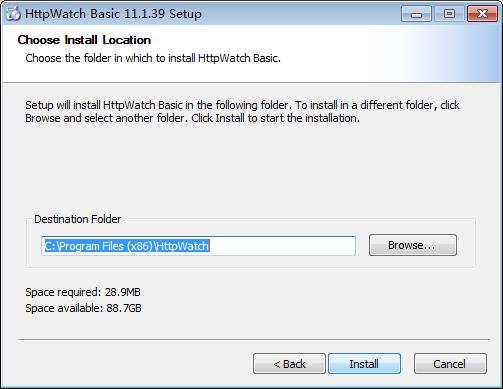503x389 pixels.
Task: Minimize the HttpWatch Setup window
Action: click(x=416, y=14)
